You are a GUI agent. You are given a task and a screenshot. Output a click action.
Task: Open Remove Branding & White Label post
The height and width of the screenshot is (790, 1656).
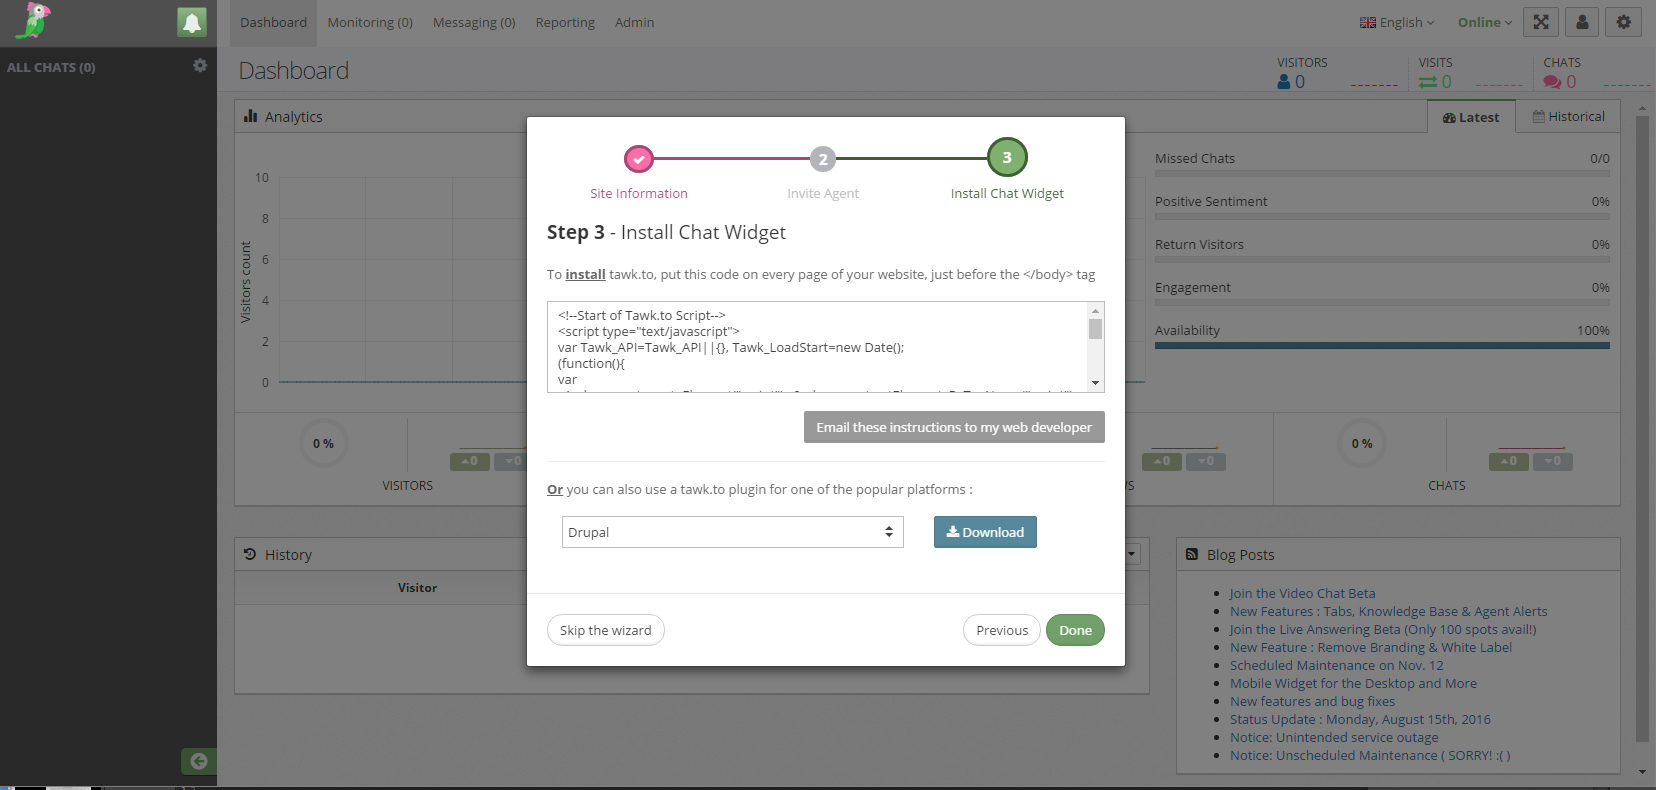tap(1370, 647)
